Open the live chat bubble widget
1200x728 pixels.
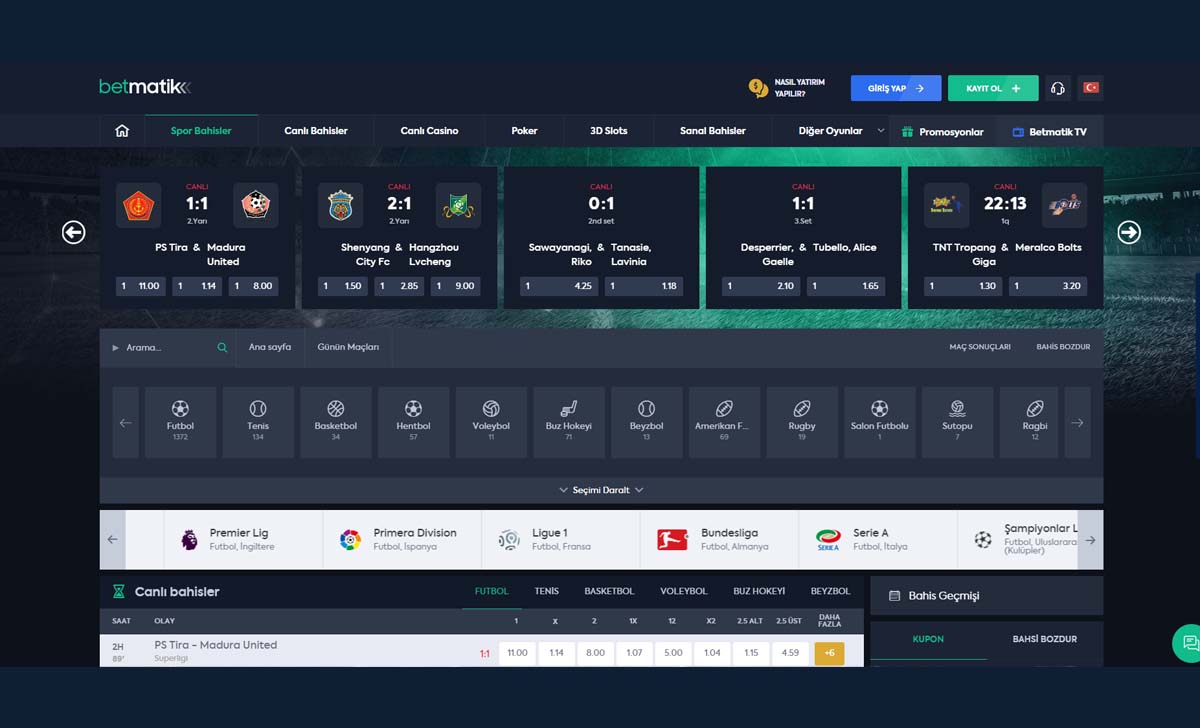1188,643
